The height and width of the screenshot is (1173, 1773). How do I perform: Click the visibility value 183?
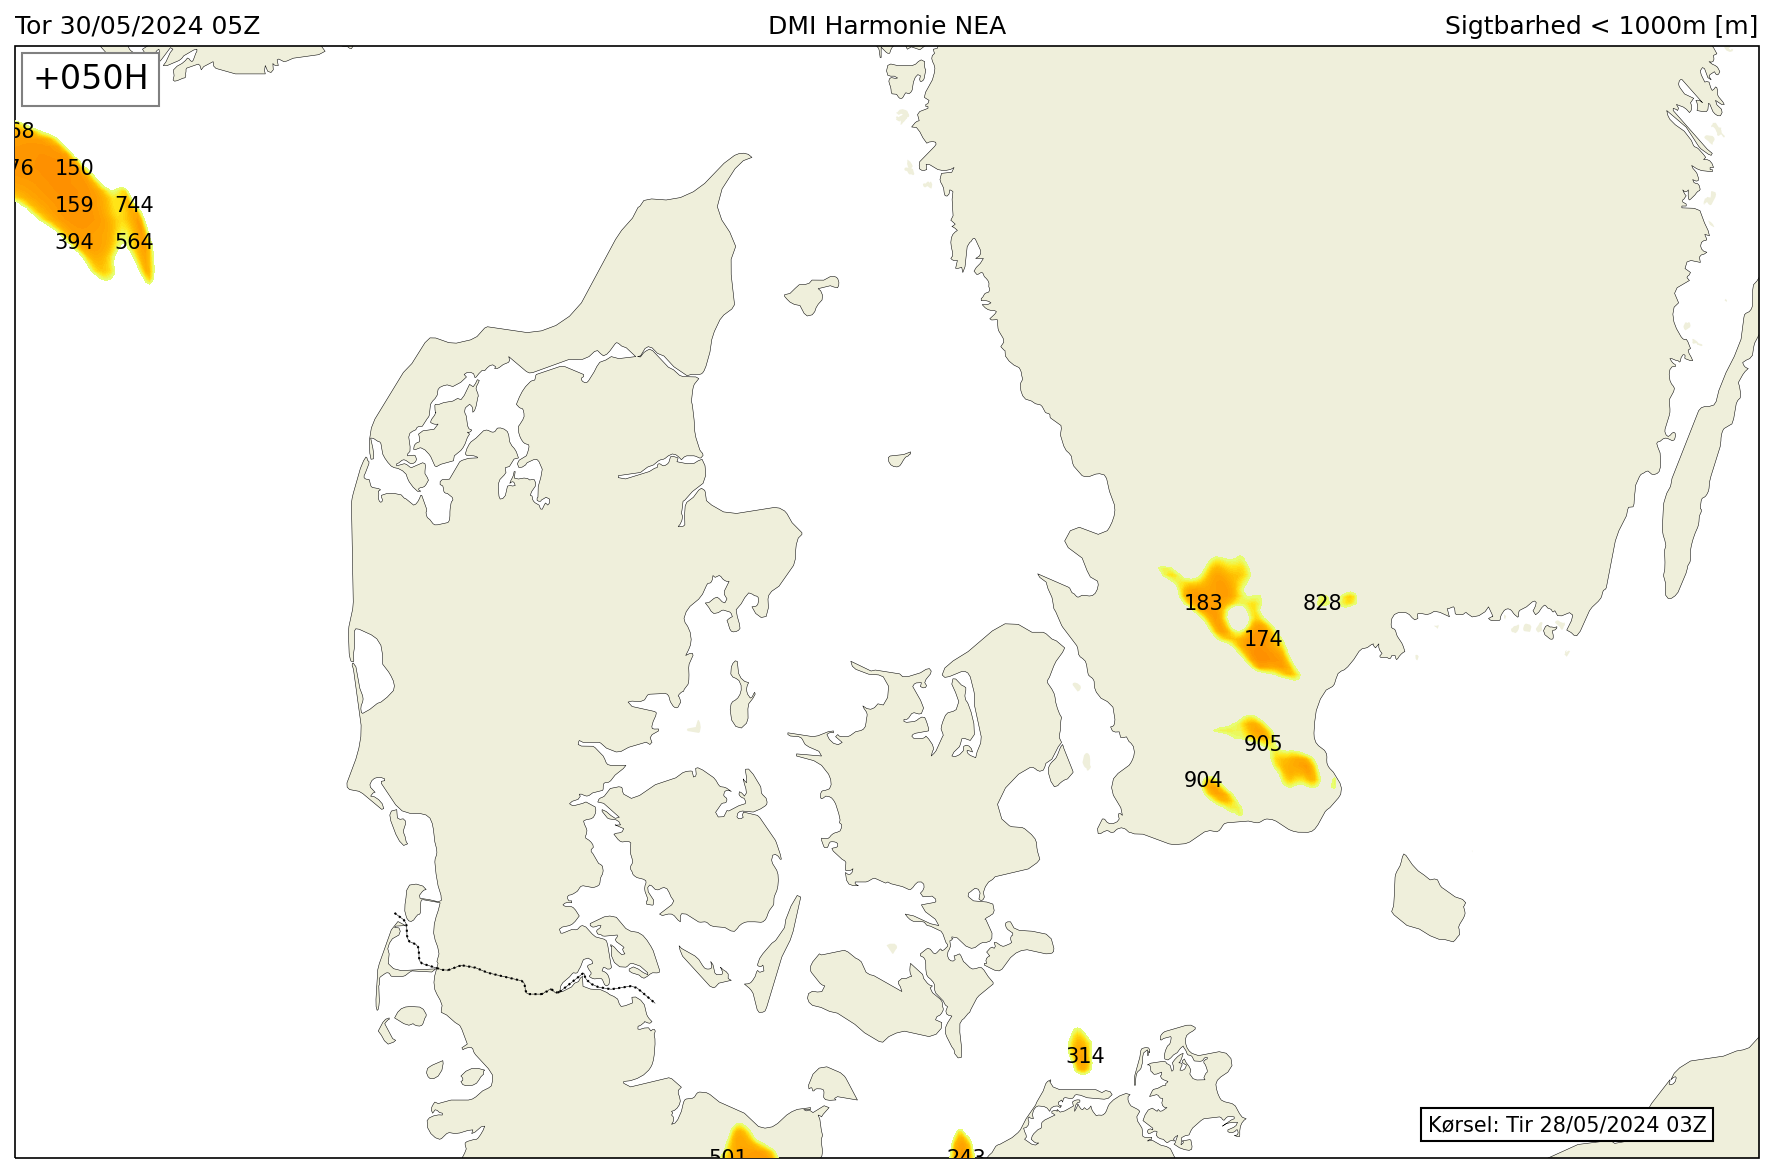click(1203, 603)
